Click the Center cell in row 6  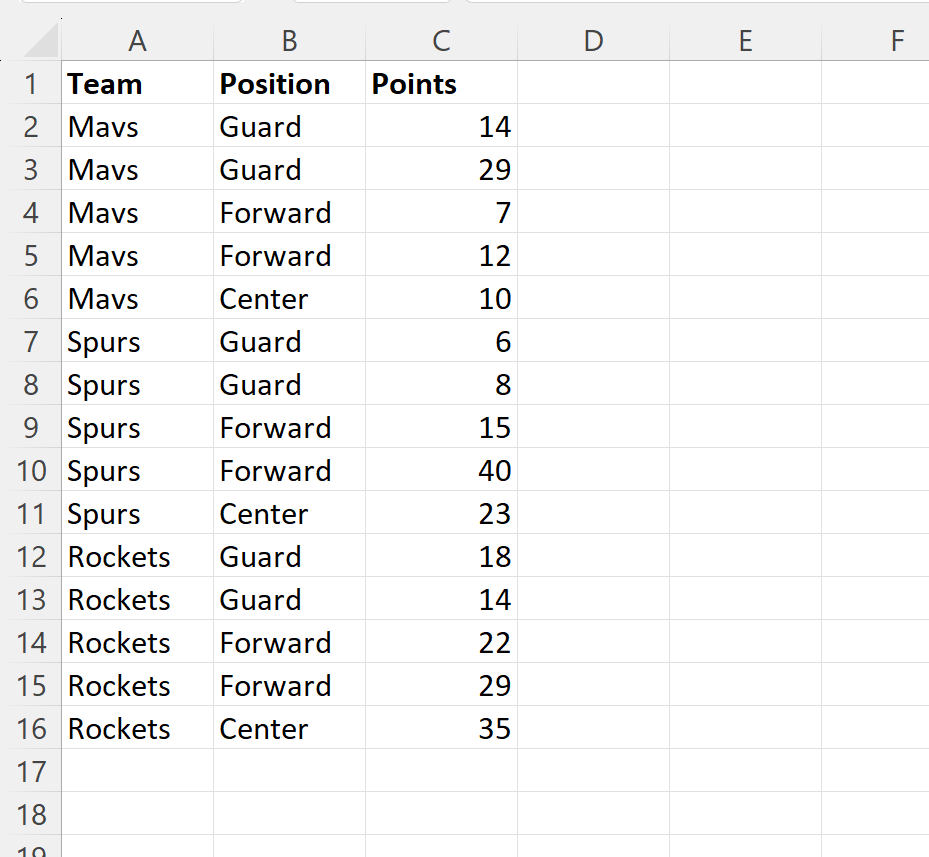[290, 298]
